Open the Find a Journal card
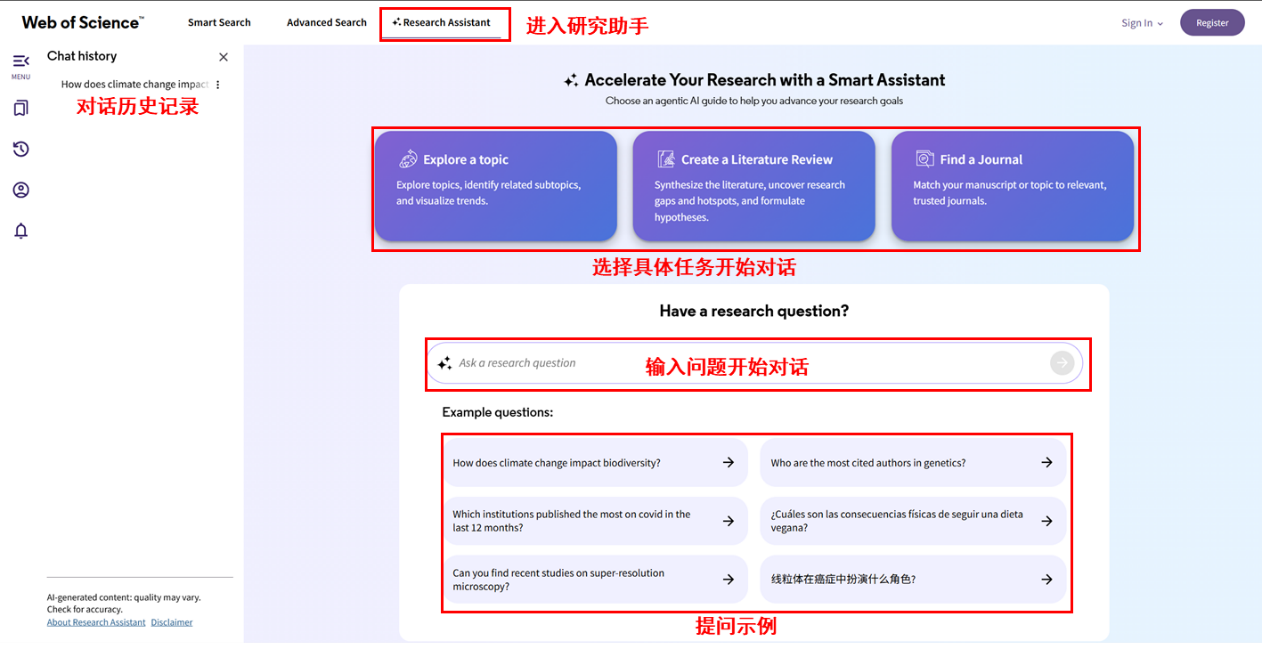This screenshot has width=1262, height=649. coord(1012,186)
